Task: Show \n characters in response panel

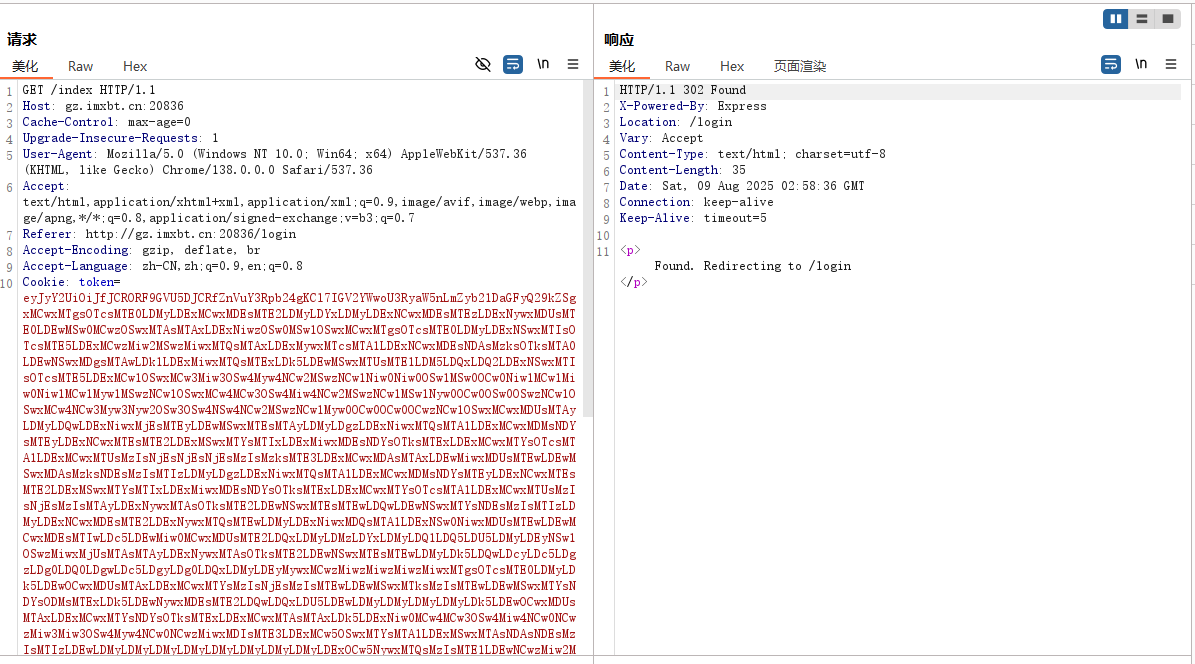Action: pyautogui.click(x=1141, y=64)
